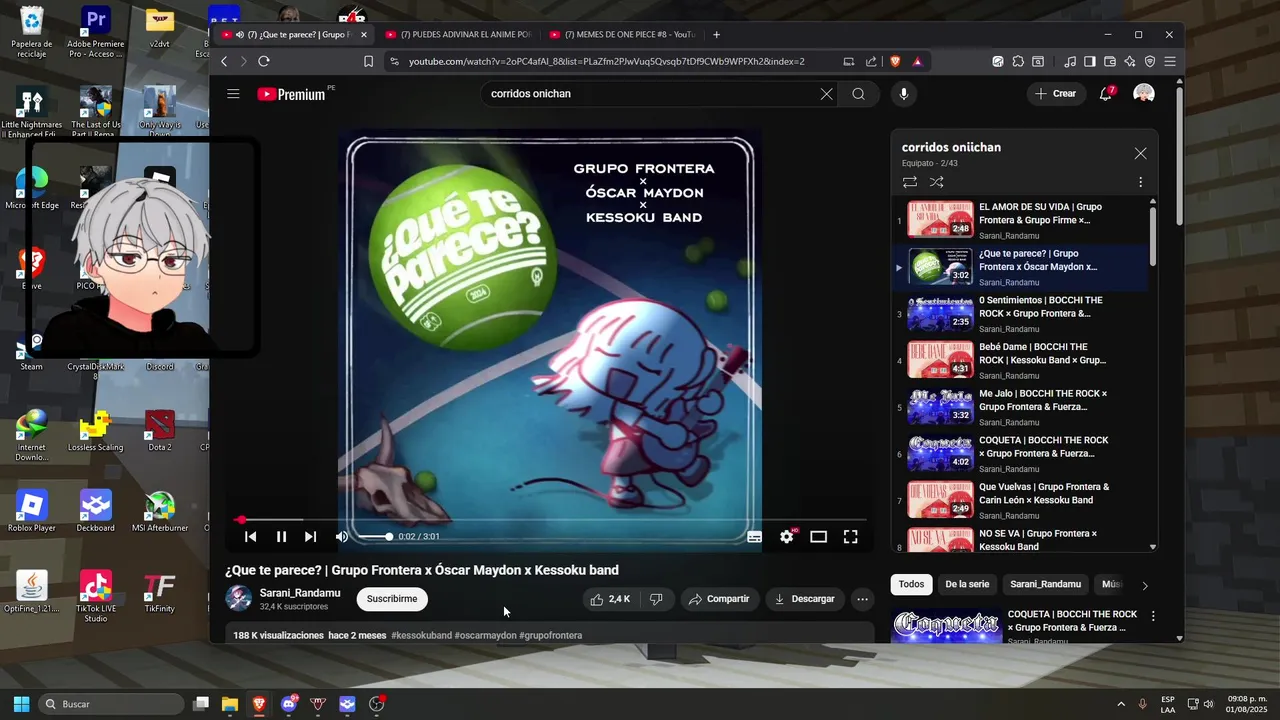Select the Todos filter chip

[x=911, y=584]
